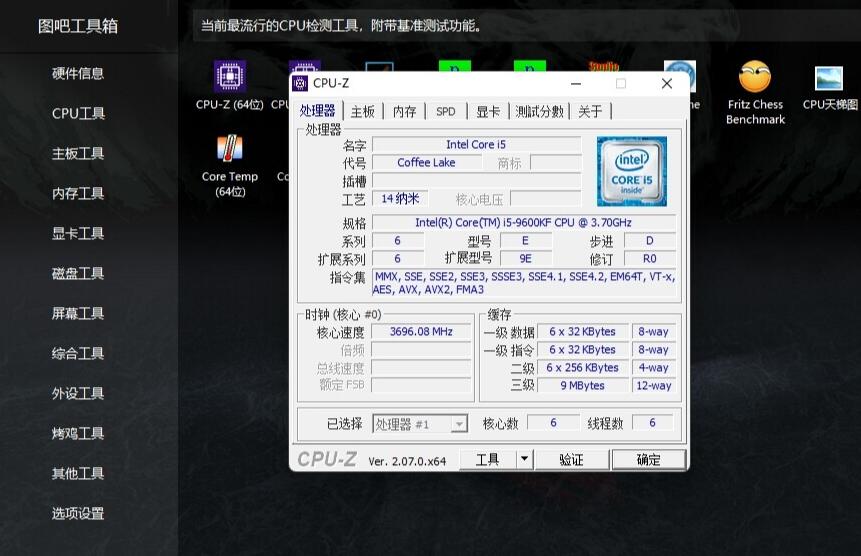
Task: Click the 12-way associativity value
Action: (x=653, y=386)
